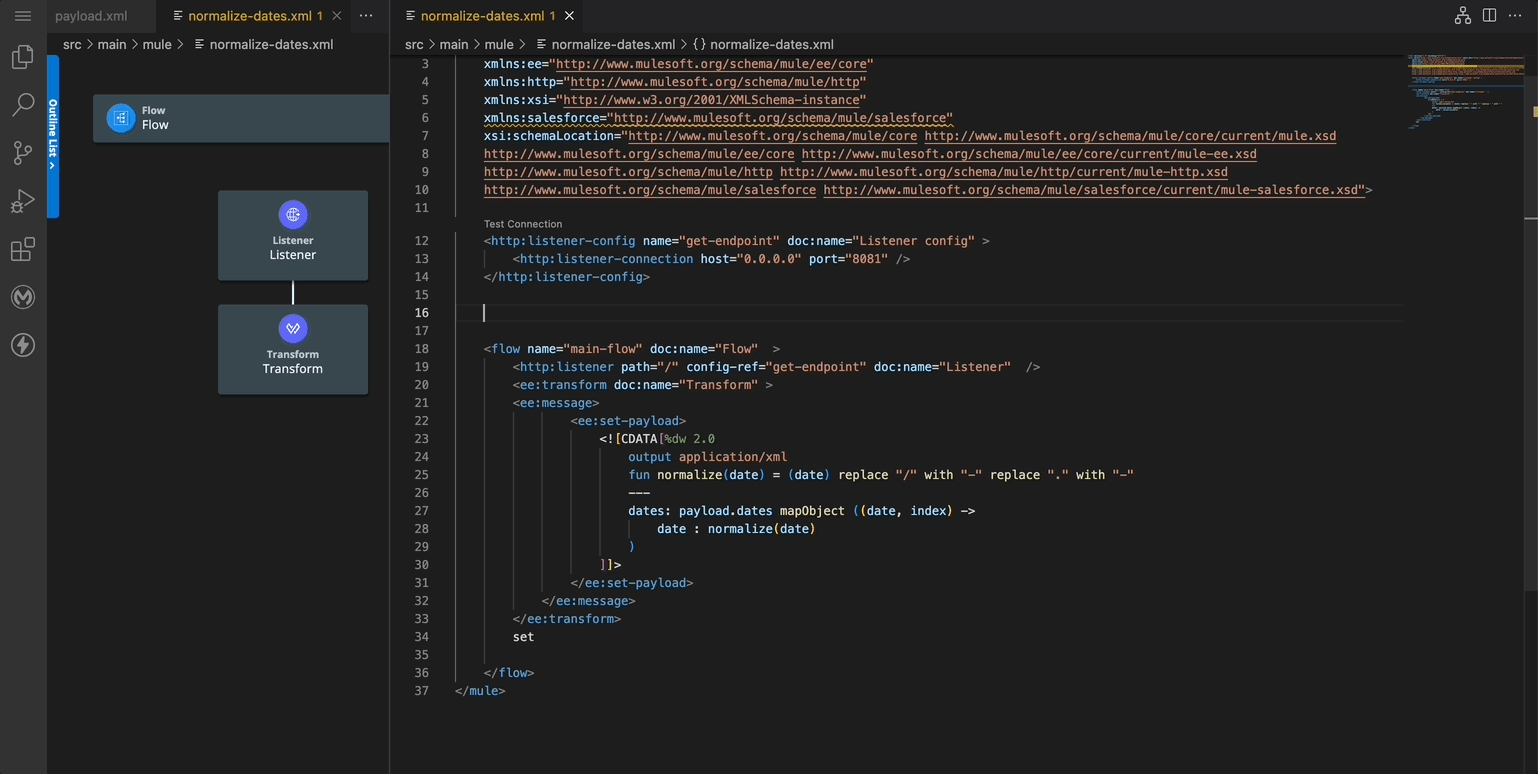Toggle the hamburger menu at top left
The height and width of the screenshot is (774, 1538).
point(22,16)
